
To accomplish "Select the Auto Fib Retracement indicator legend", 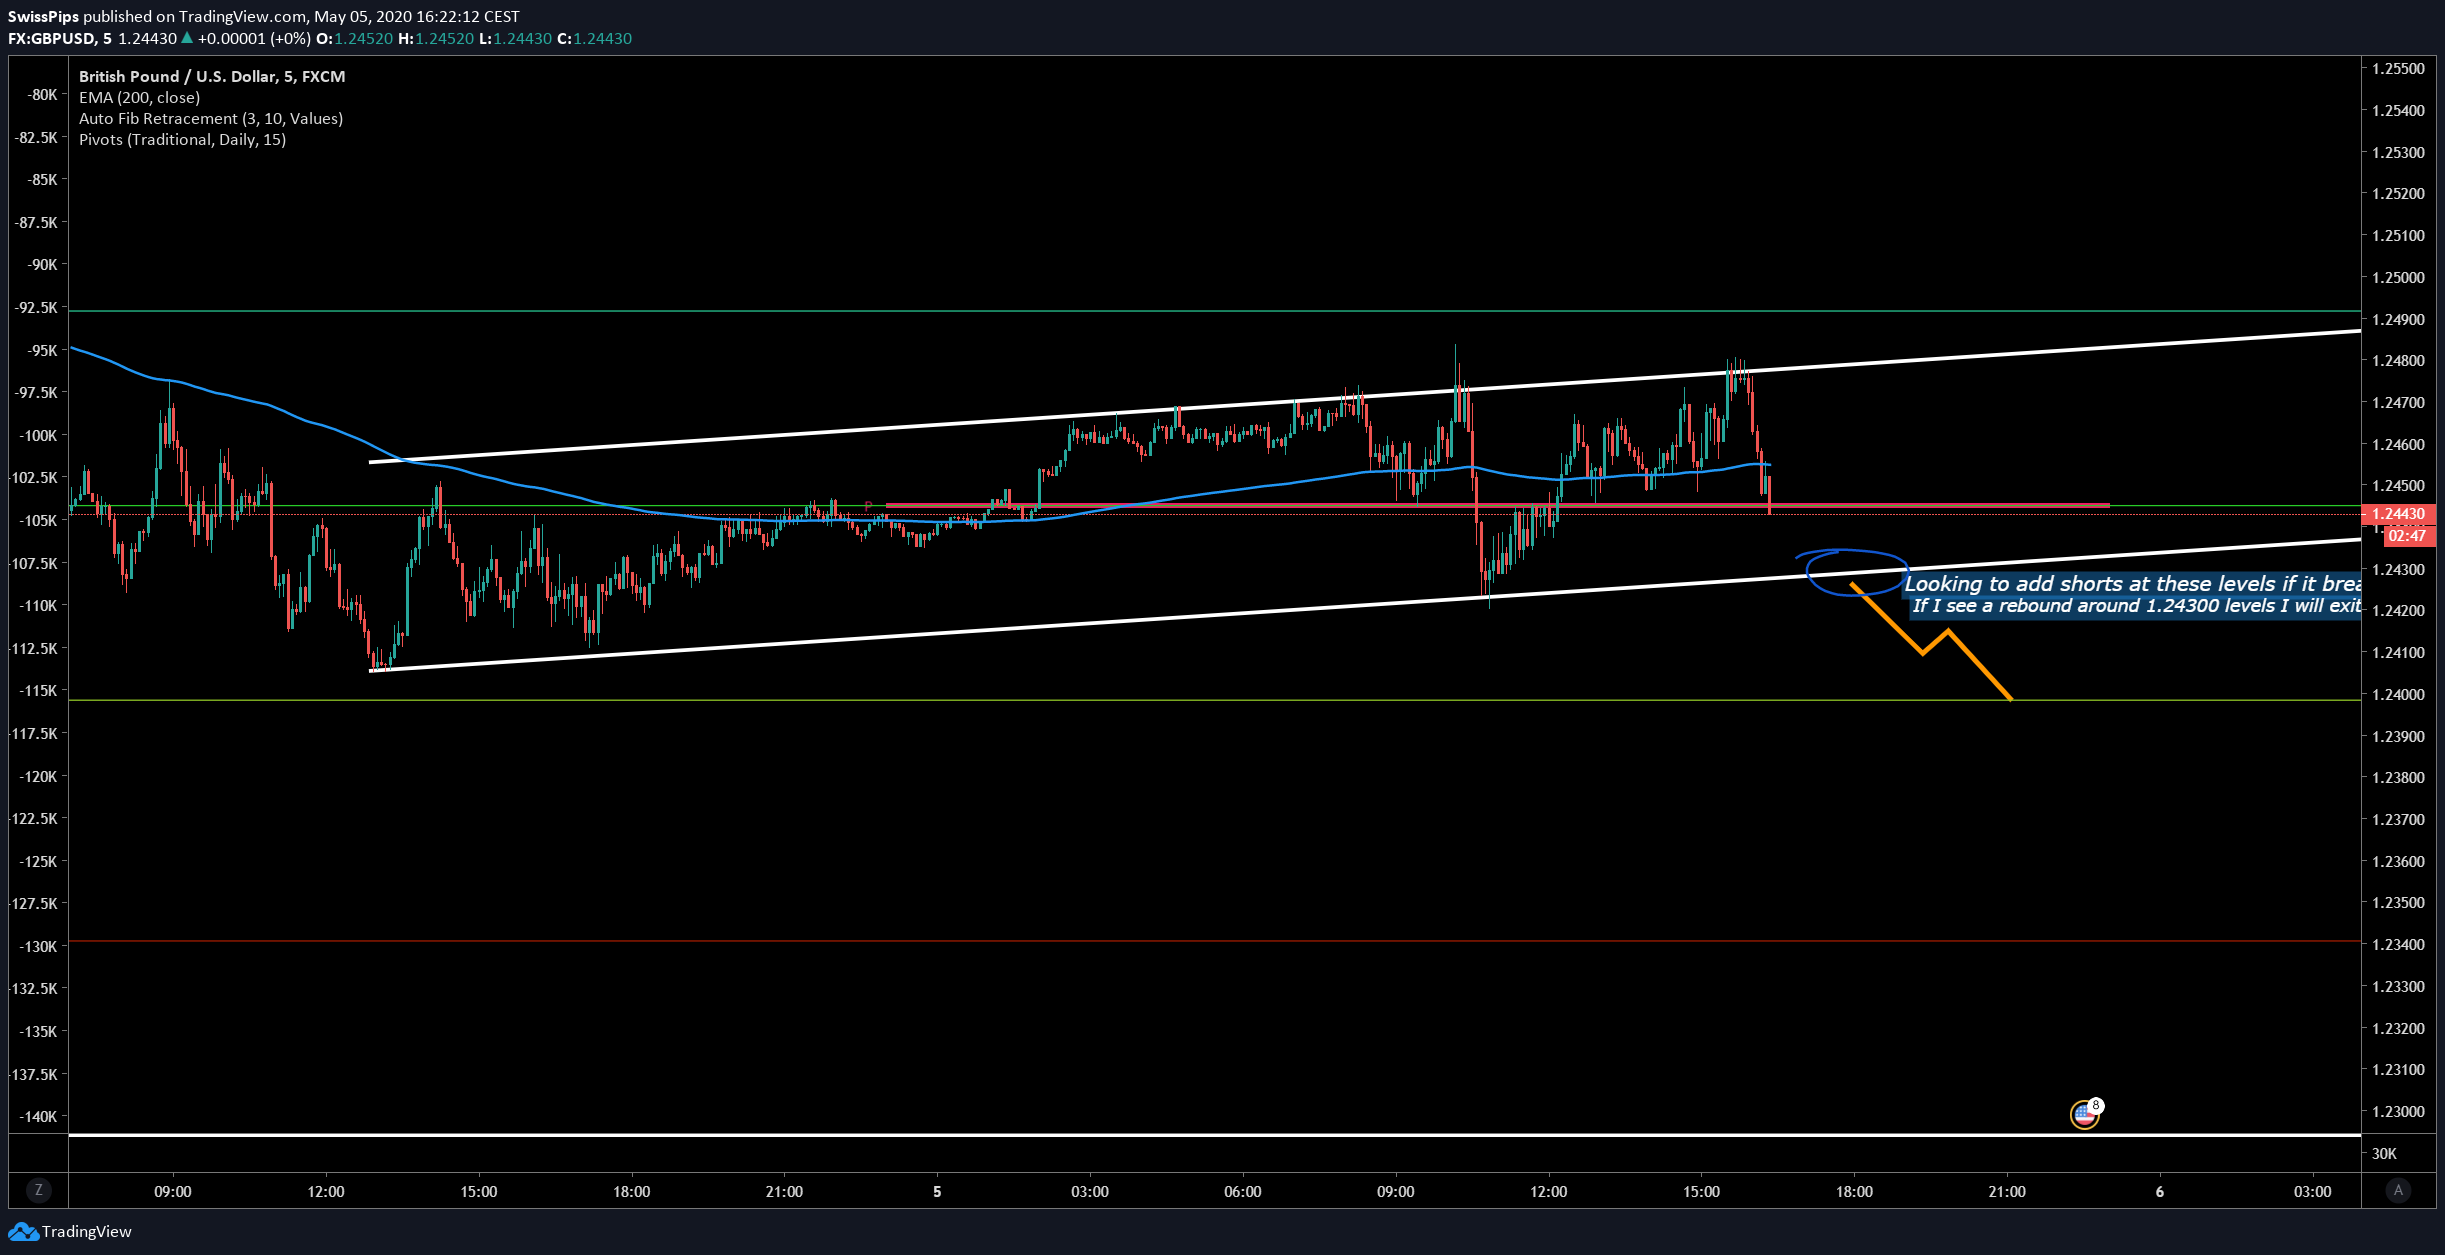I will tap(211, 118).
